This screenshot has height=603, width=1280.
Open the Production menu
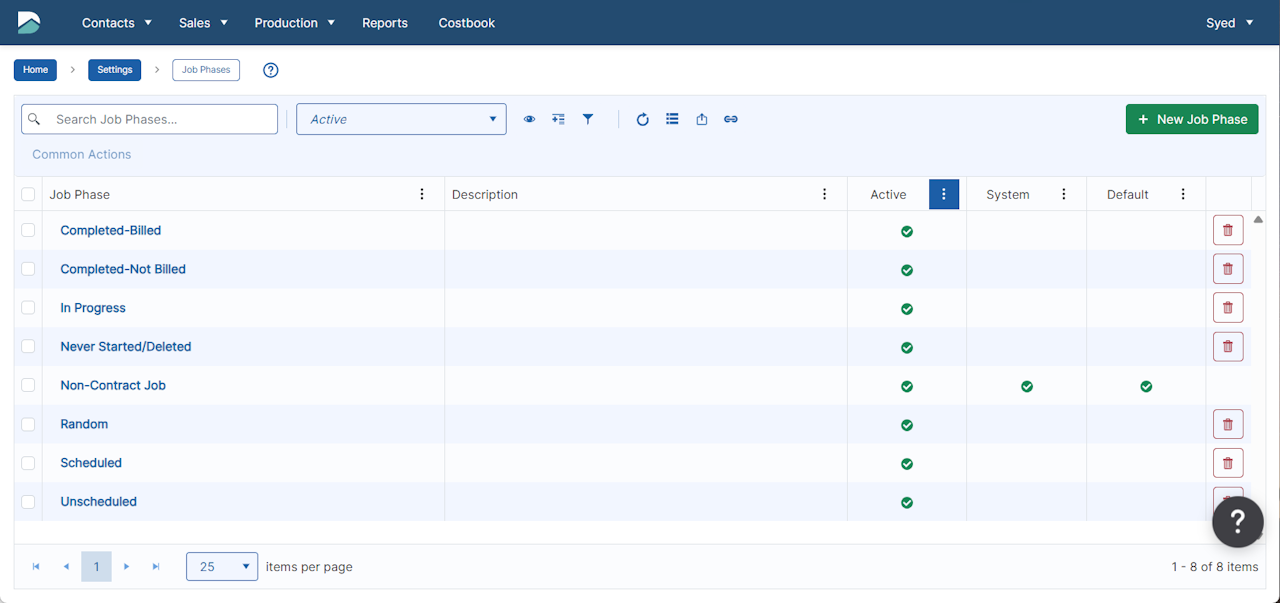coord(294,23)
